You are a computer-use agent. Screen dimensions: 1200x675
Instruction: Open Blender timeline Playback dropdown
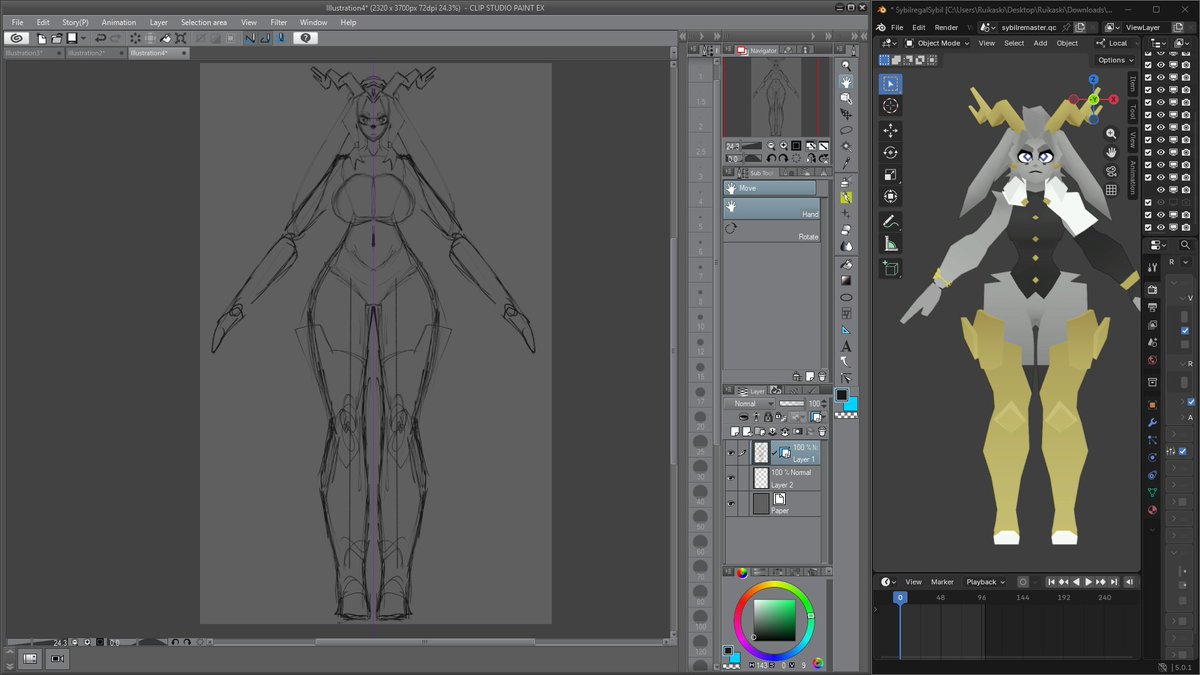[x=985, y=582]
